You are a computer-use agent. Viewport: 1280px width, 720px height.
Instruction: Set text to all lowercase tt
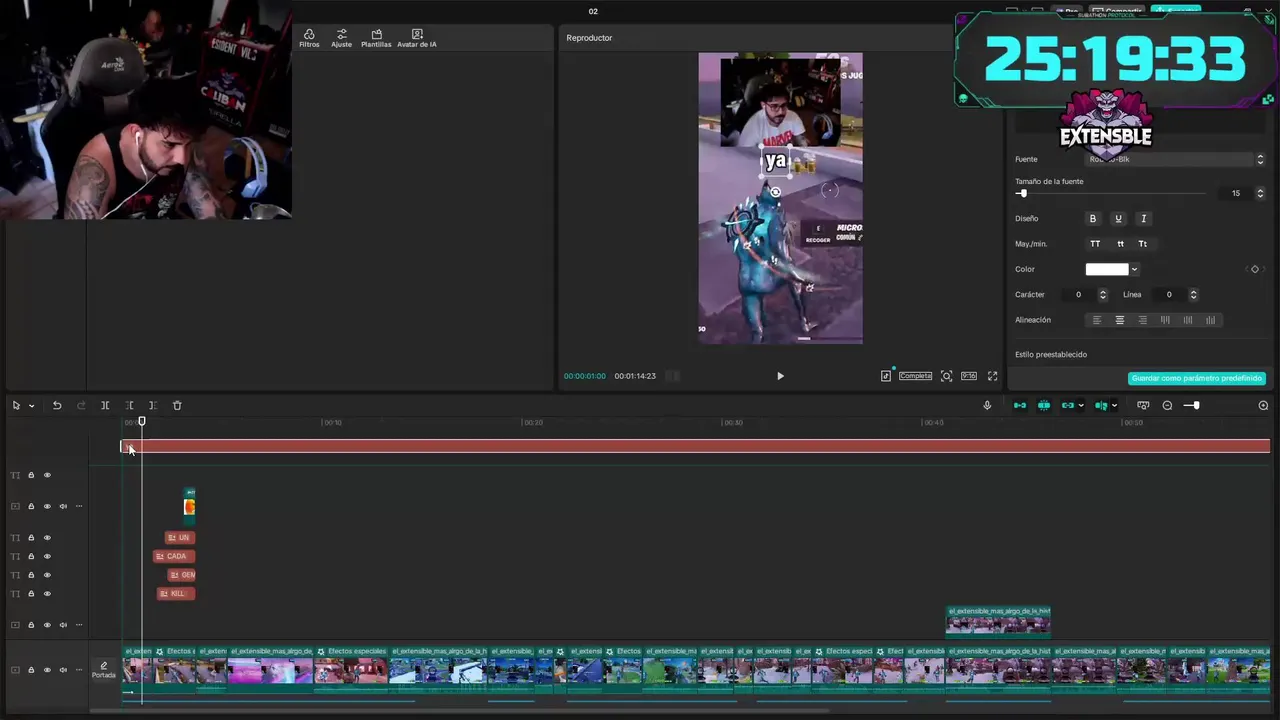1120,244
